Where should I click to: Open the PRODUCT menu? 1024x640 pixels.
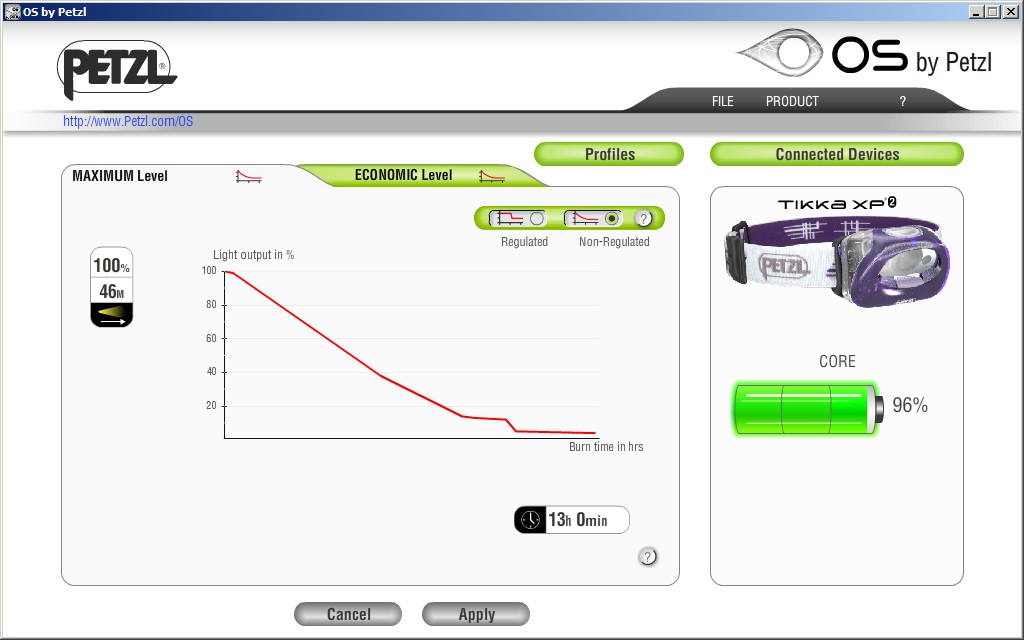tap(792, 101)
